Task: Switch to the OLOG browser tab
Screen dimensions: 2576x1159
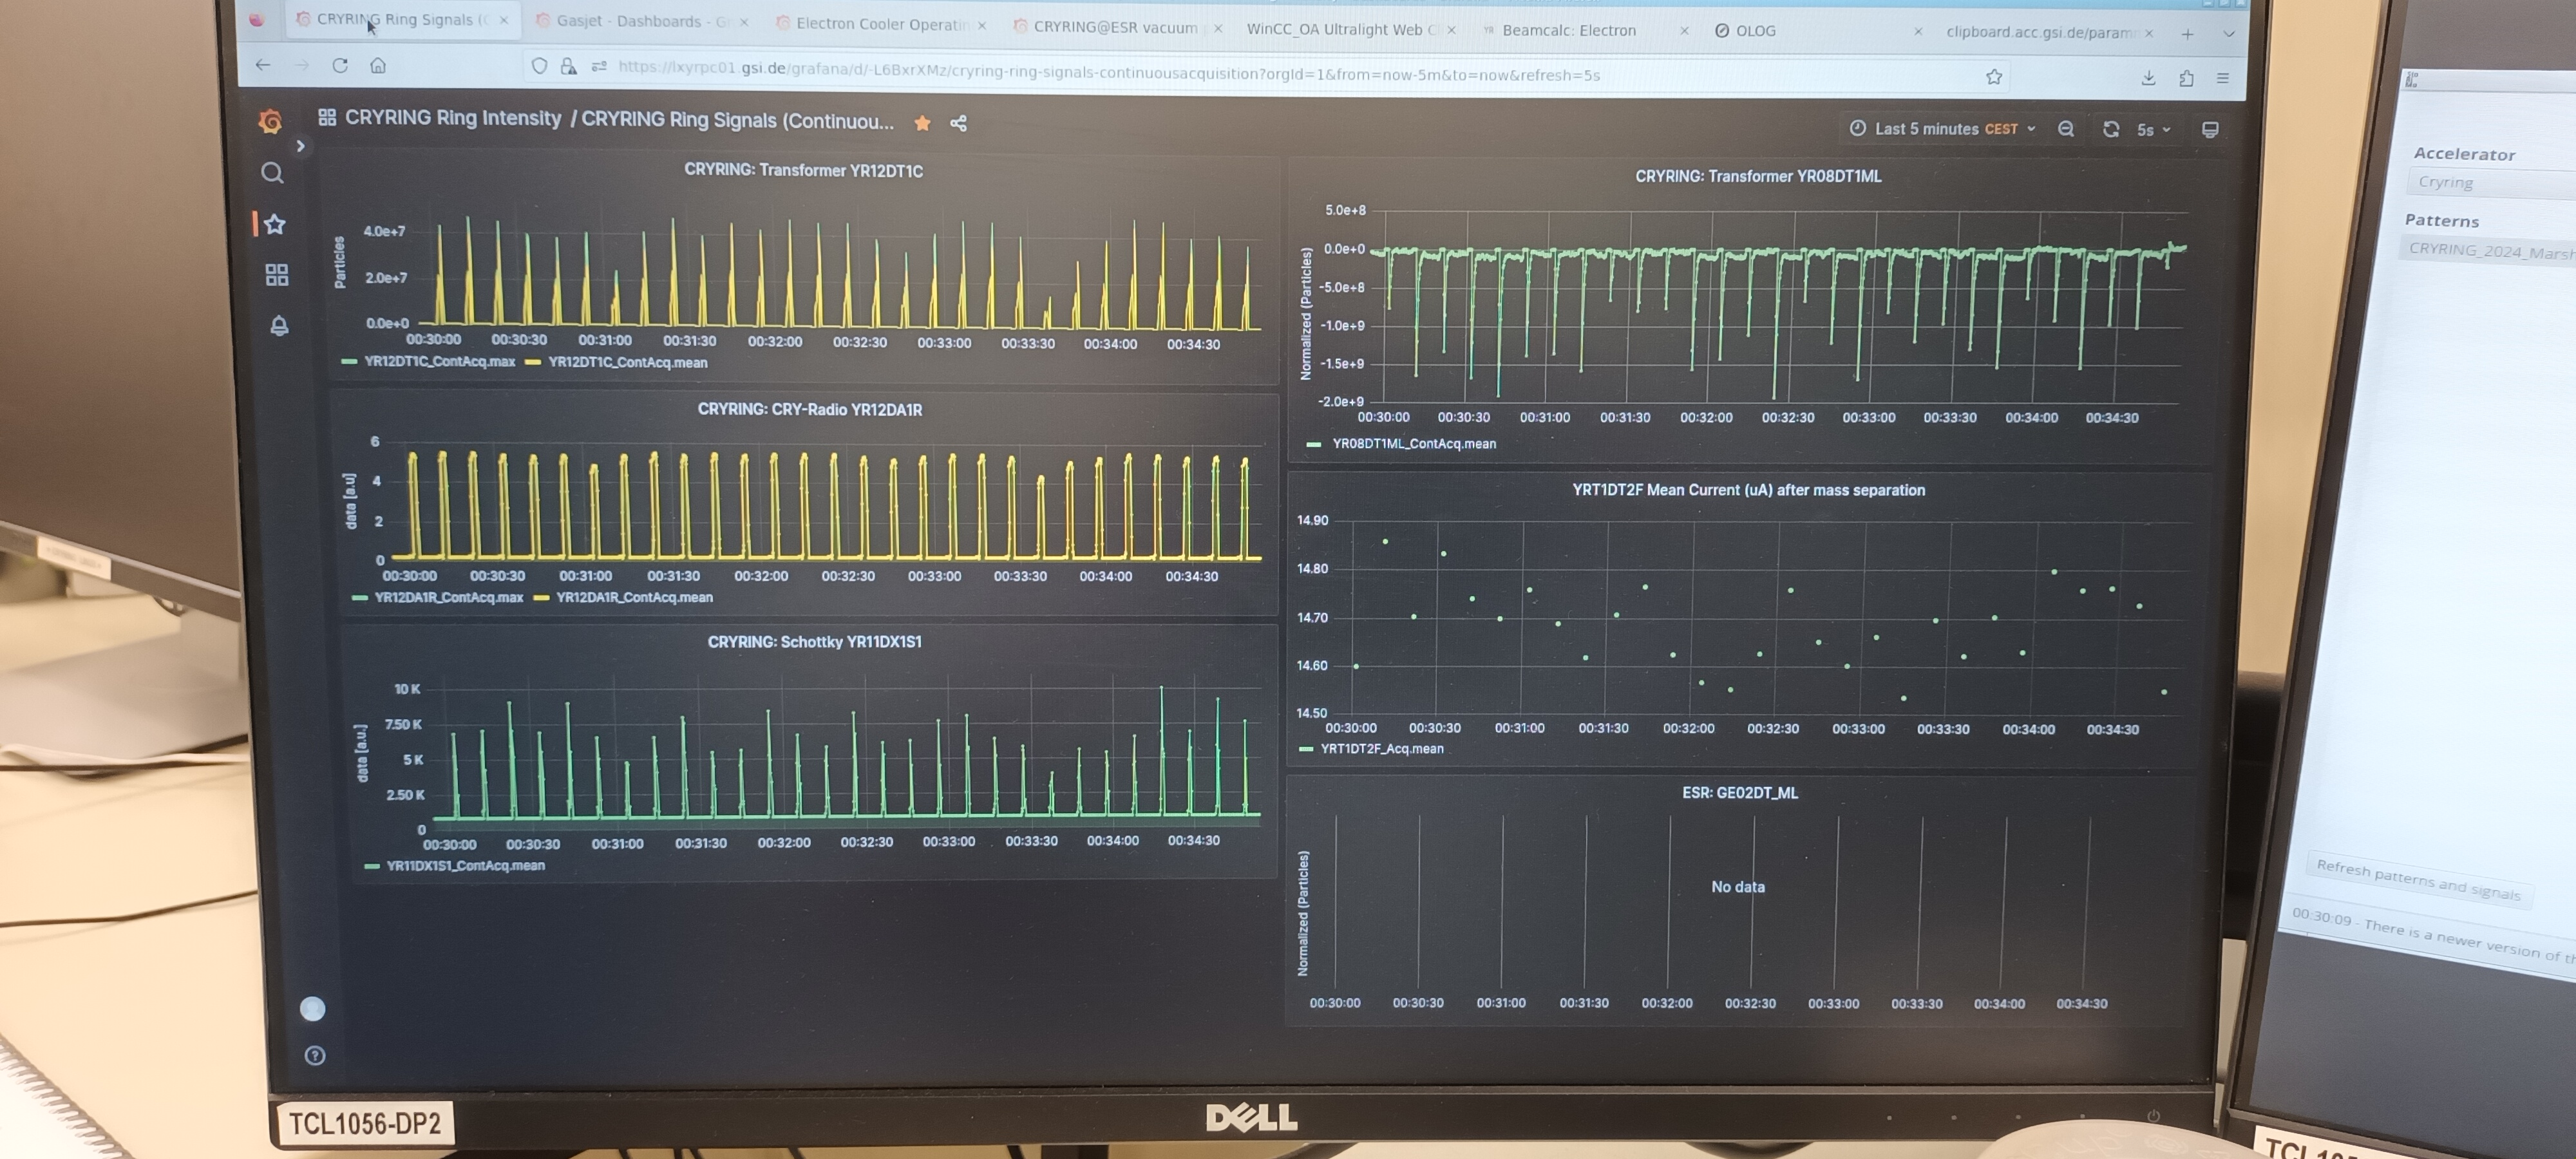Action: [1755, 31]
